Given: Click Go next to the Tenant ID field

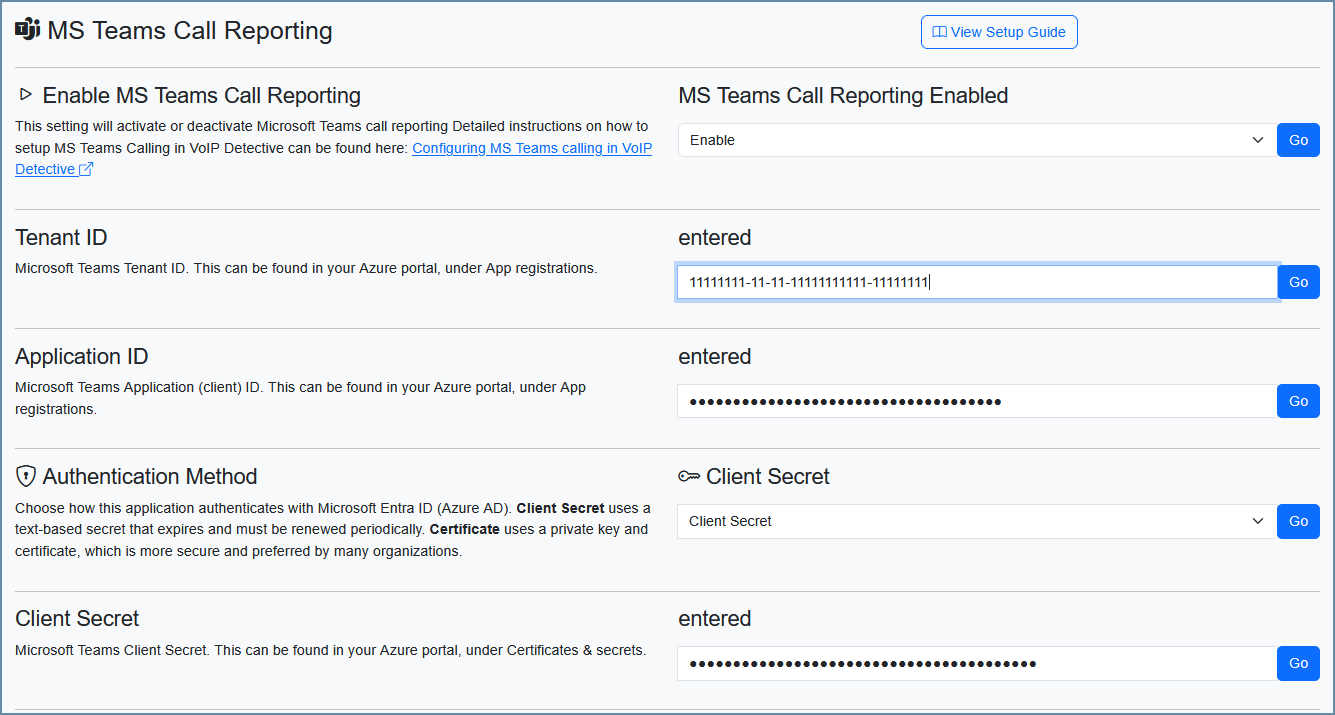Looking at the screenshot, I should 1298,282.
